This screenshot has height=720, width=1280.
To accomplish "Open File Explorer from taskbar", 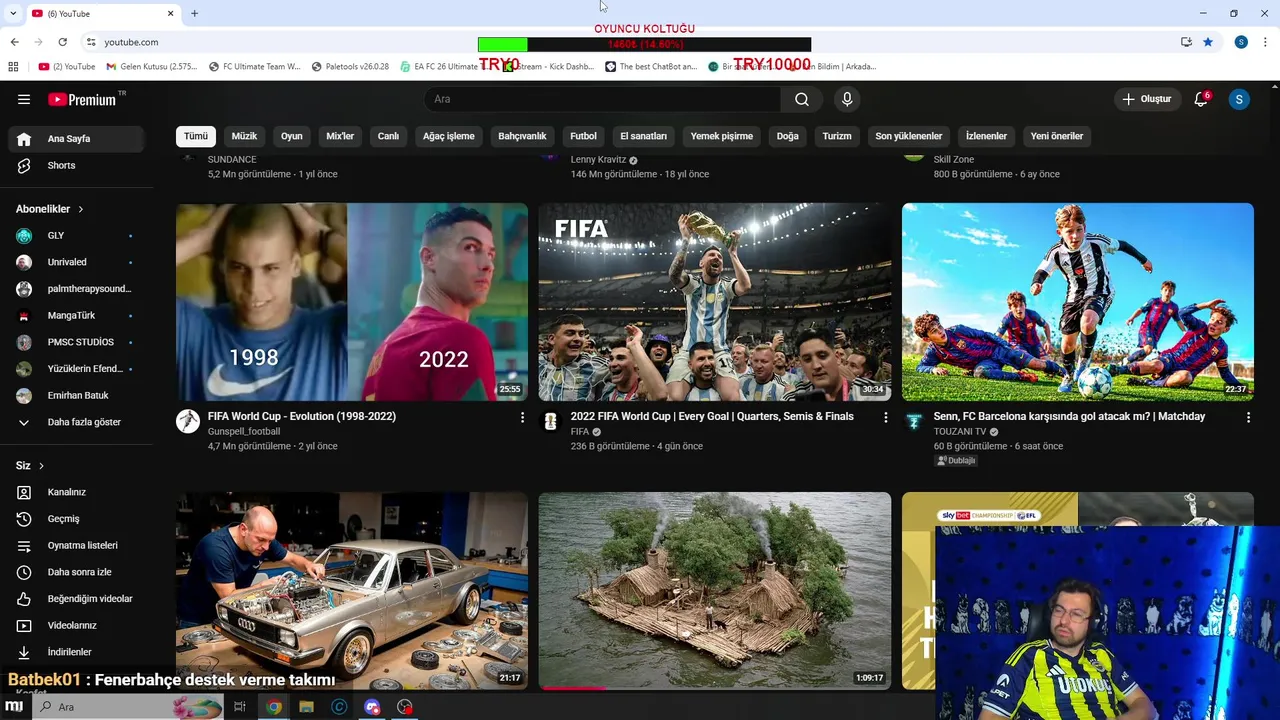I will click(x=306, y=707).
